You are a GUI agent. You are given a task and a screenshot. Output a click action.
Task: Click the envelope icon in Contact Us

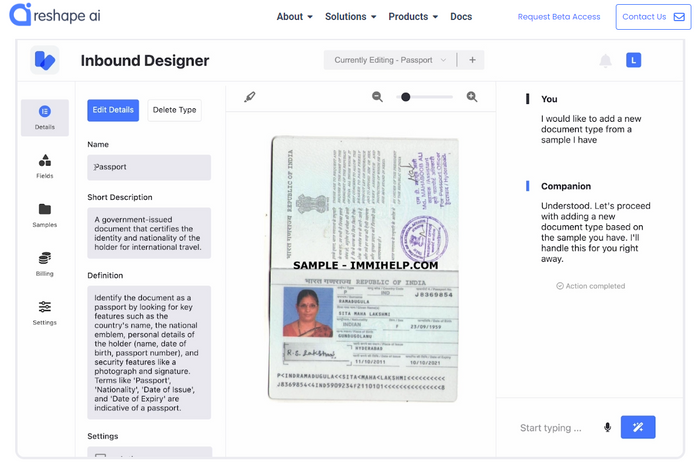click(679, 17)
